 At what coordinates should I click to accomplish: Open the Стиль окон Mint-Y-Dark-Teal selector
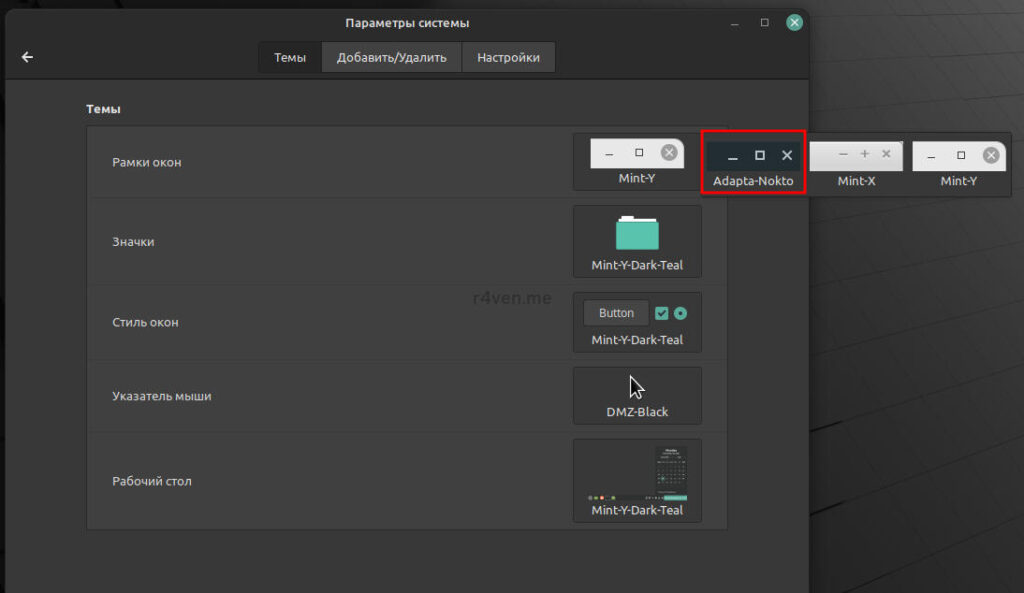point(637,322)
